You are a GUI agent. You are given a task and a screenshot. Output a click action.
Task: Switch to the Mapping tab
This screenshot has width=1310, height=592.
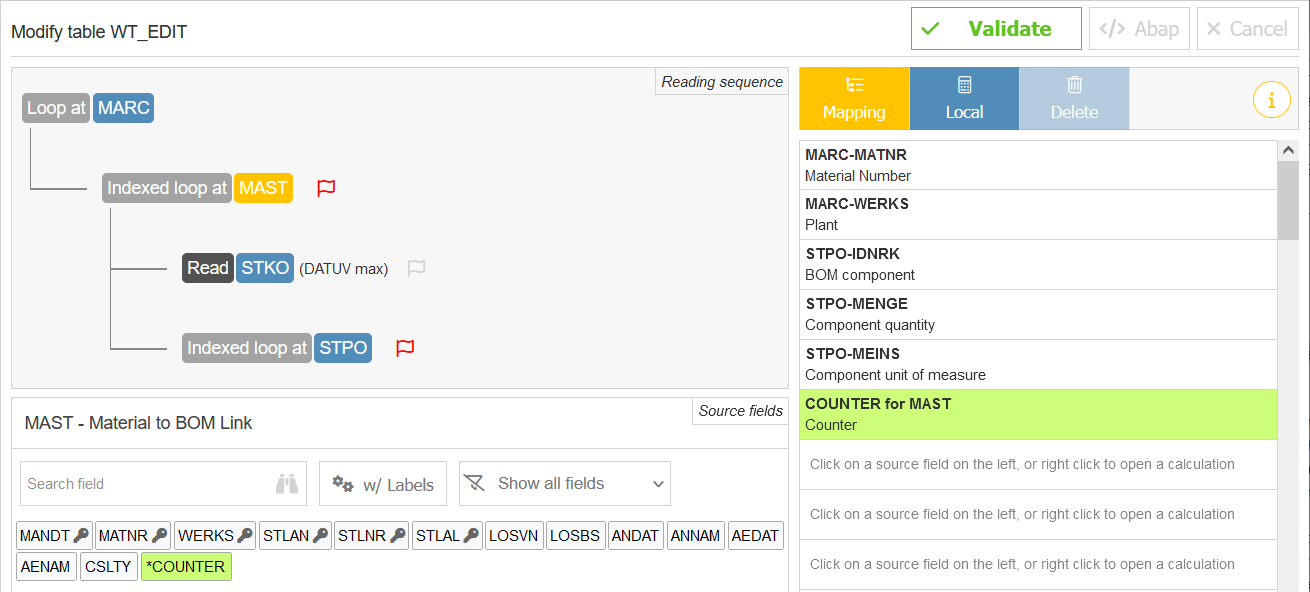click(x=854, y=99)
